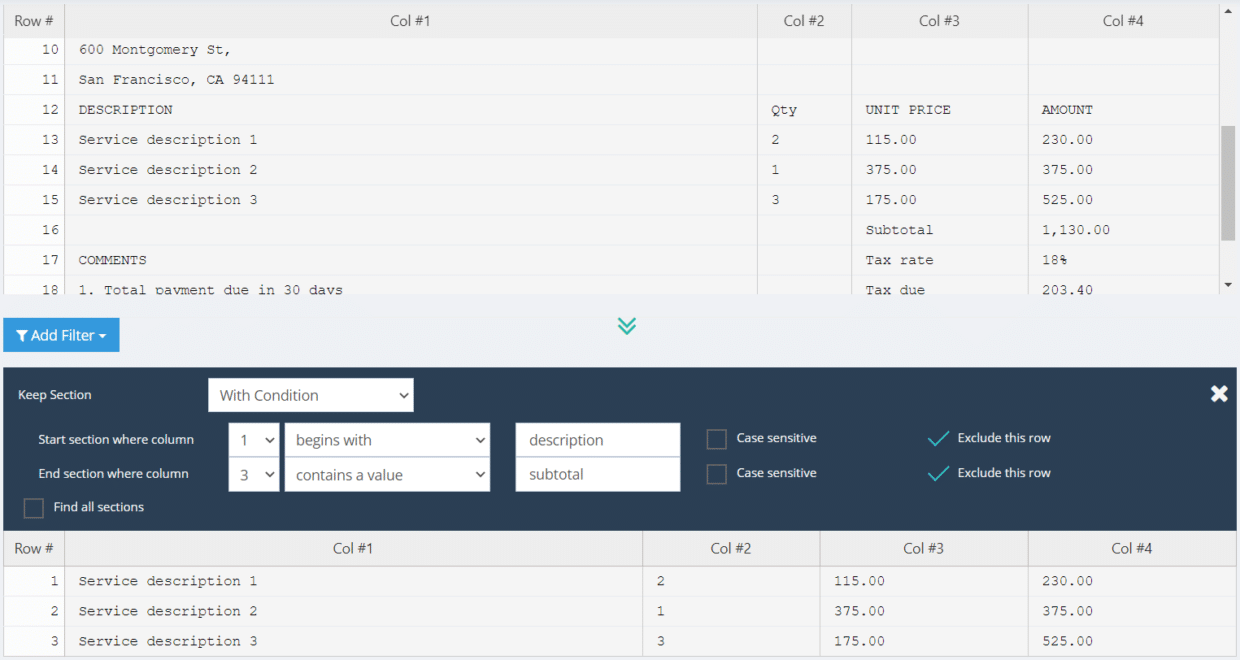Toggle Case sensitive for start section
Image resolution: width=1240 pixels, height=660 pixels.
click(x=716, y=439)
